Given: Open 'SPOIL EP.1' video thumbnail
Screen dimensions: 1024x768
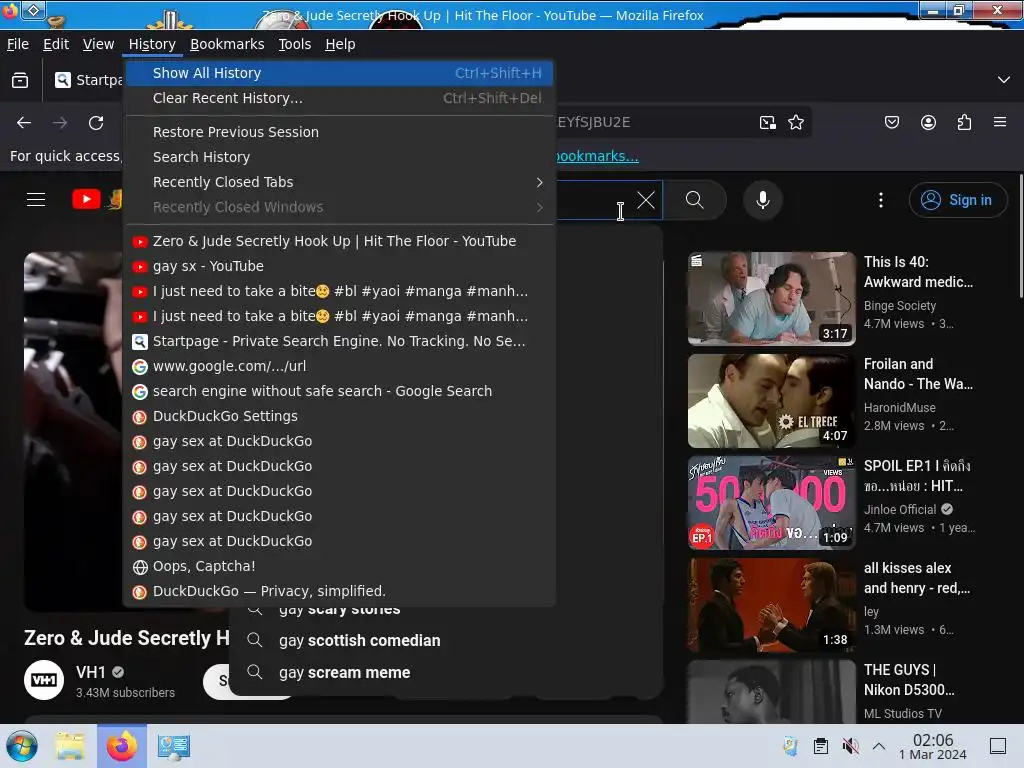Looking at the screenshot, I should pos(771,503).
